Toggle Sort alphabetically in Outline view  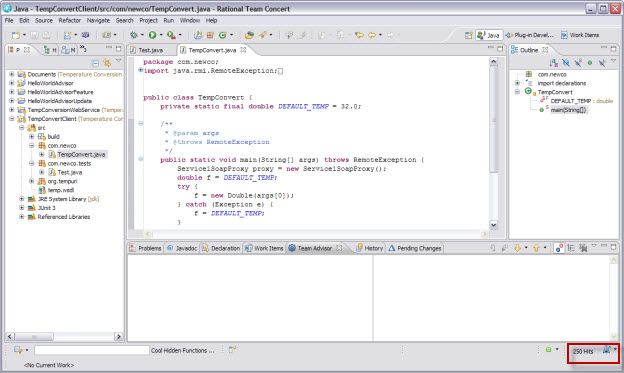click(554, 62)
